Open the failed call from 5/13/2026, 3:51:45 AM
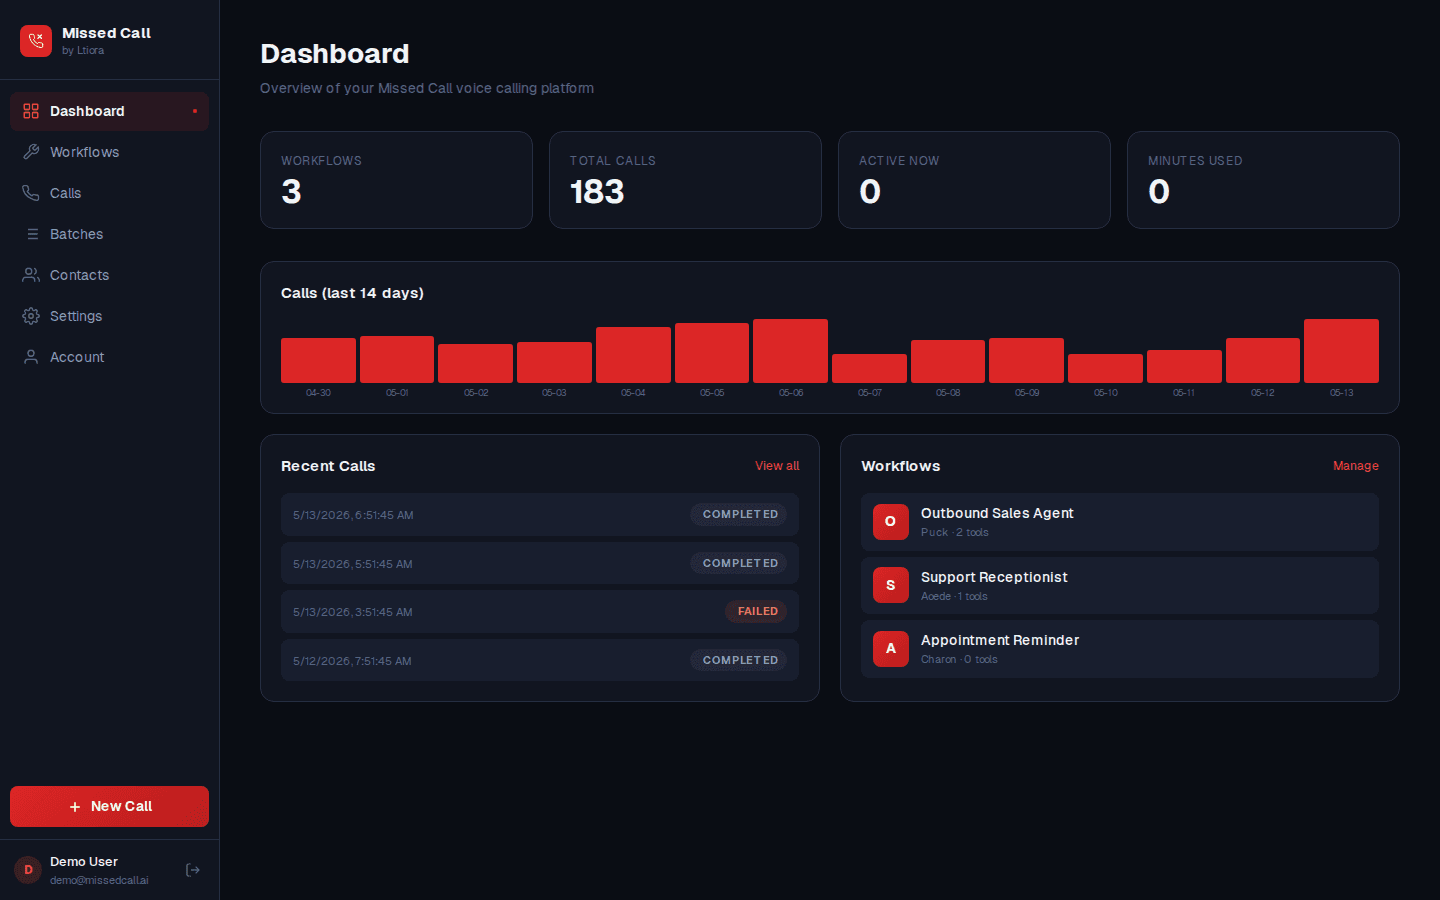This screenshot has width=1440, height=900. [540, 611]
